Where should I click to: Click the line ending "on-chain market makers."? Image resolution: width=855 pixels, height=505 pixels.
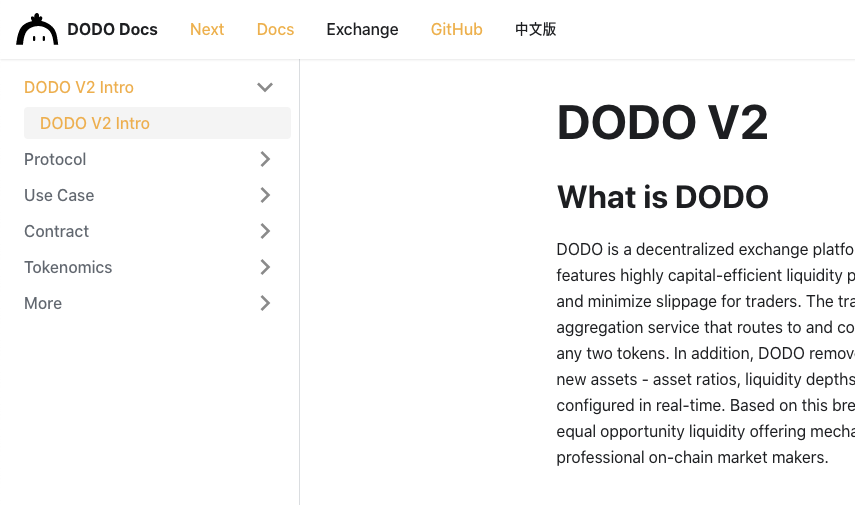(692, 457)
